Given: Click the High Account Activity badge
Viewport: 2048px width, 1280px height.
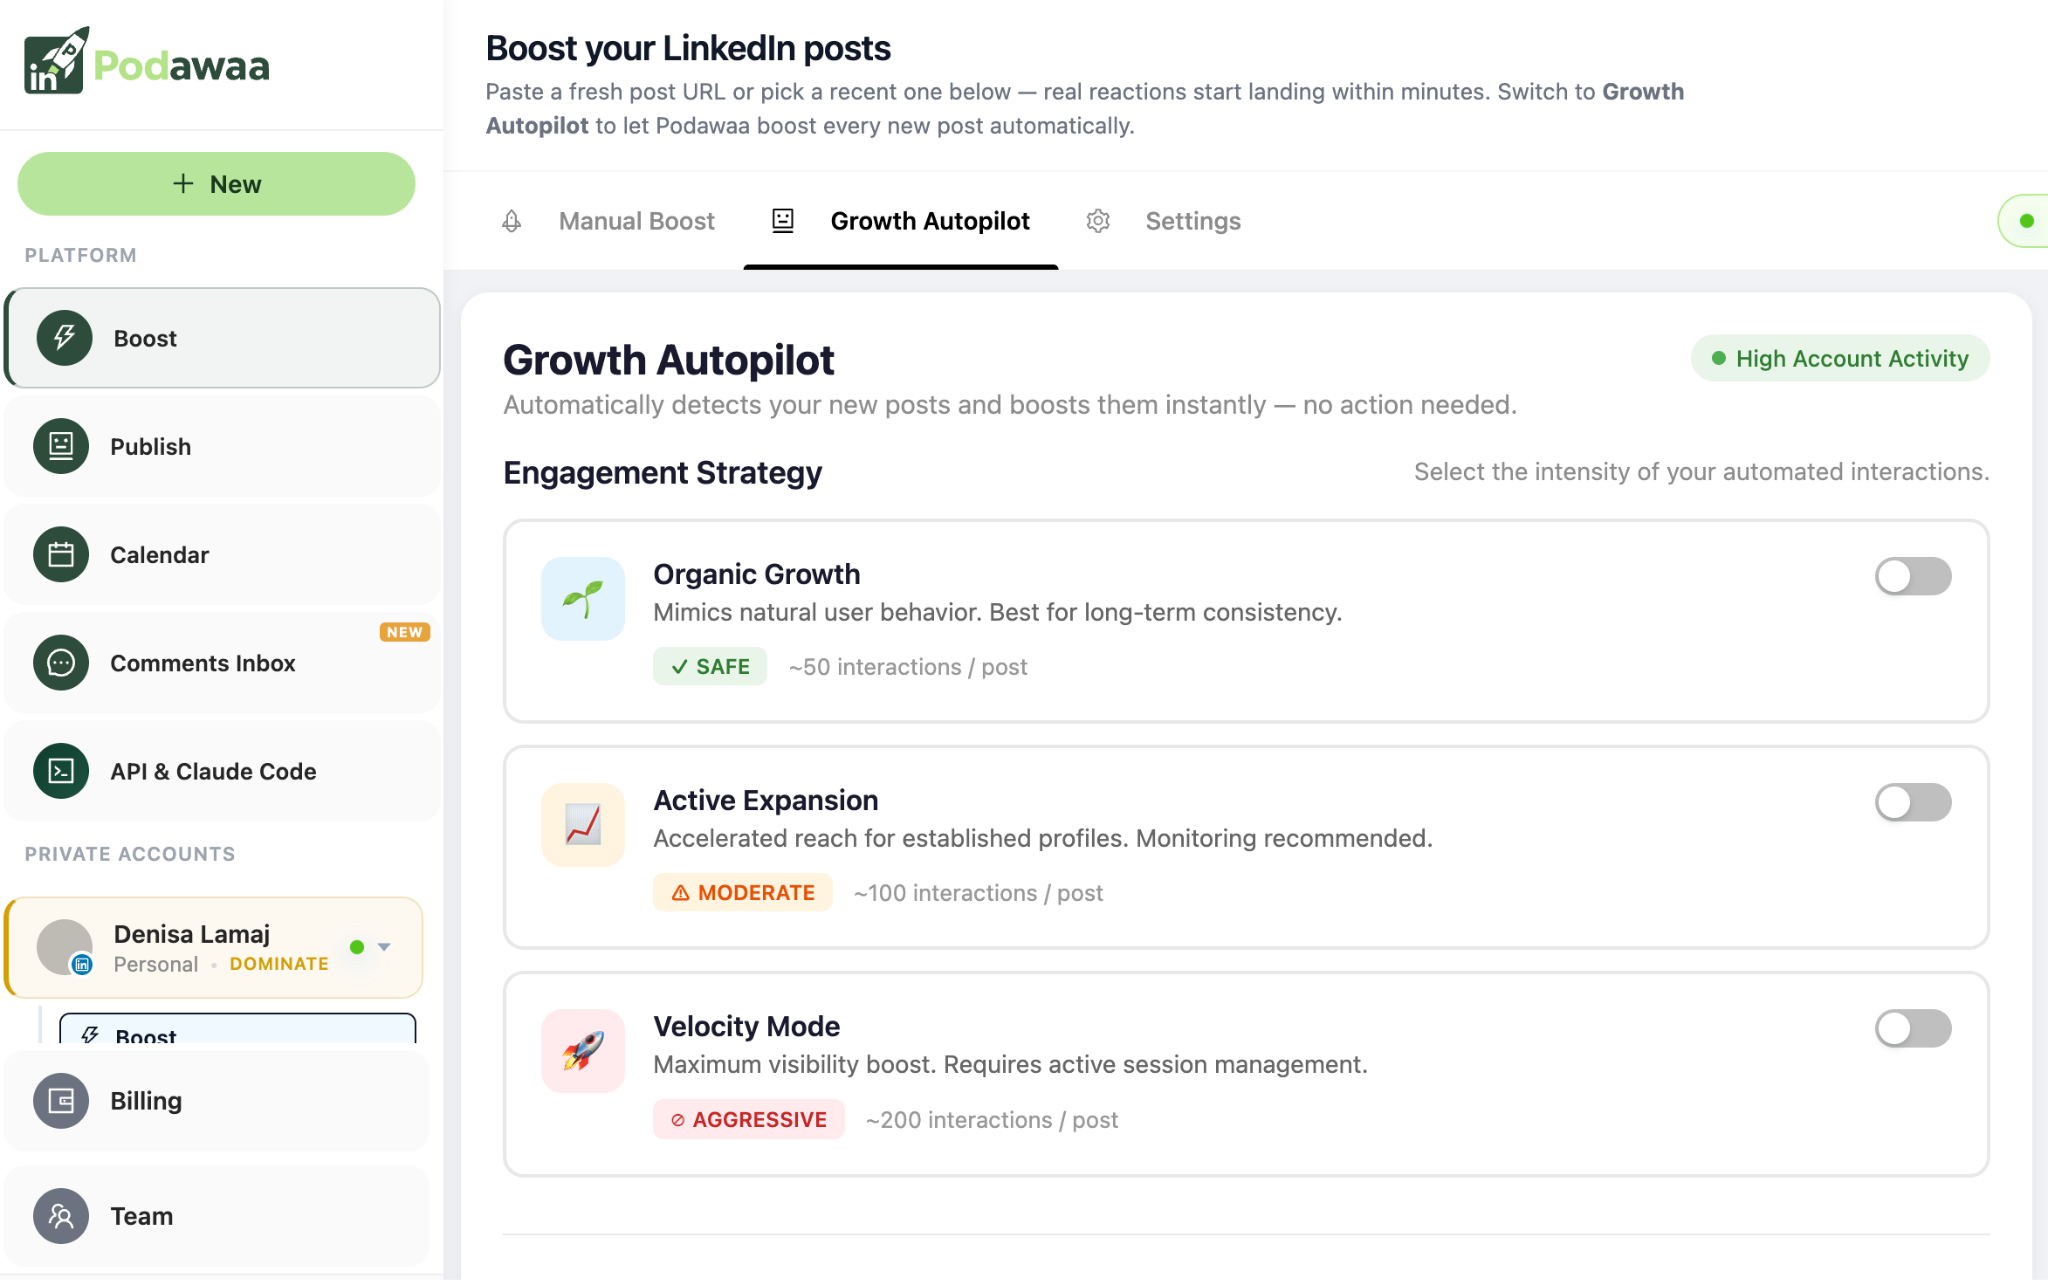Looking at the screenshot, I should pyautogui.click(x=1840, y=358).
